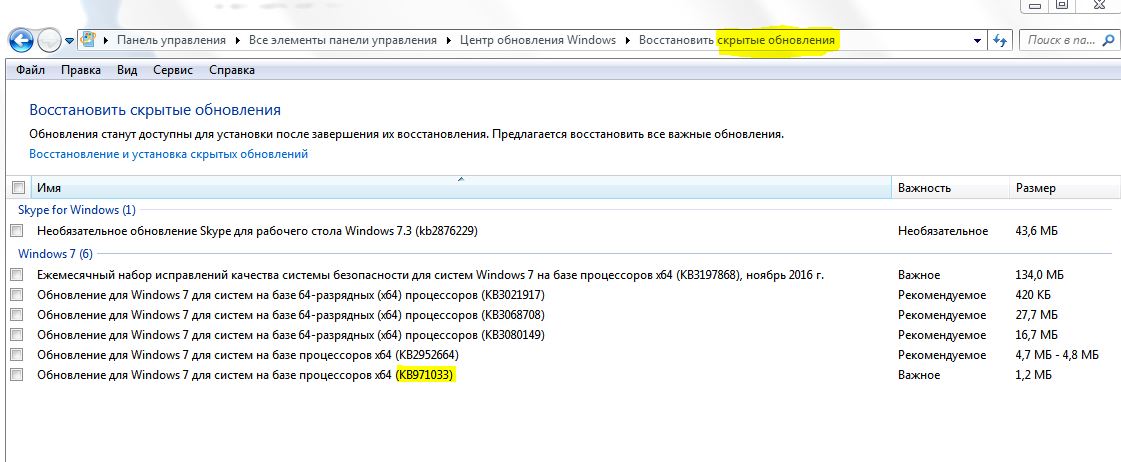Click the '27,7 МБ' size value

pos(1037,315)
